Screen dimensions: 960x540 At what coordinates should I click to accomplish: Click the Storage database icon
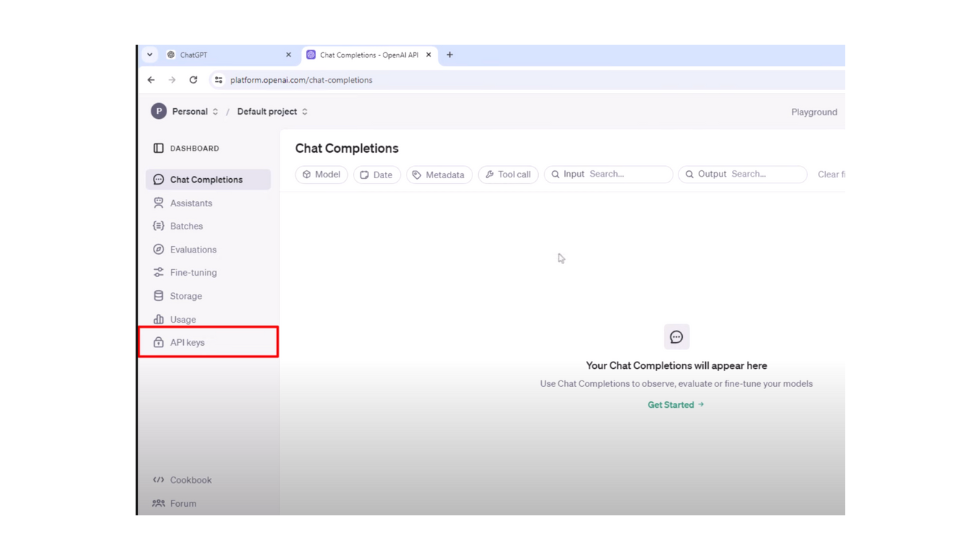pyautogui.click(x=159, y=296)
